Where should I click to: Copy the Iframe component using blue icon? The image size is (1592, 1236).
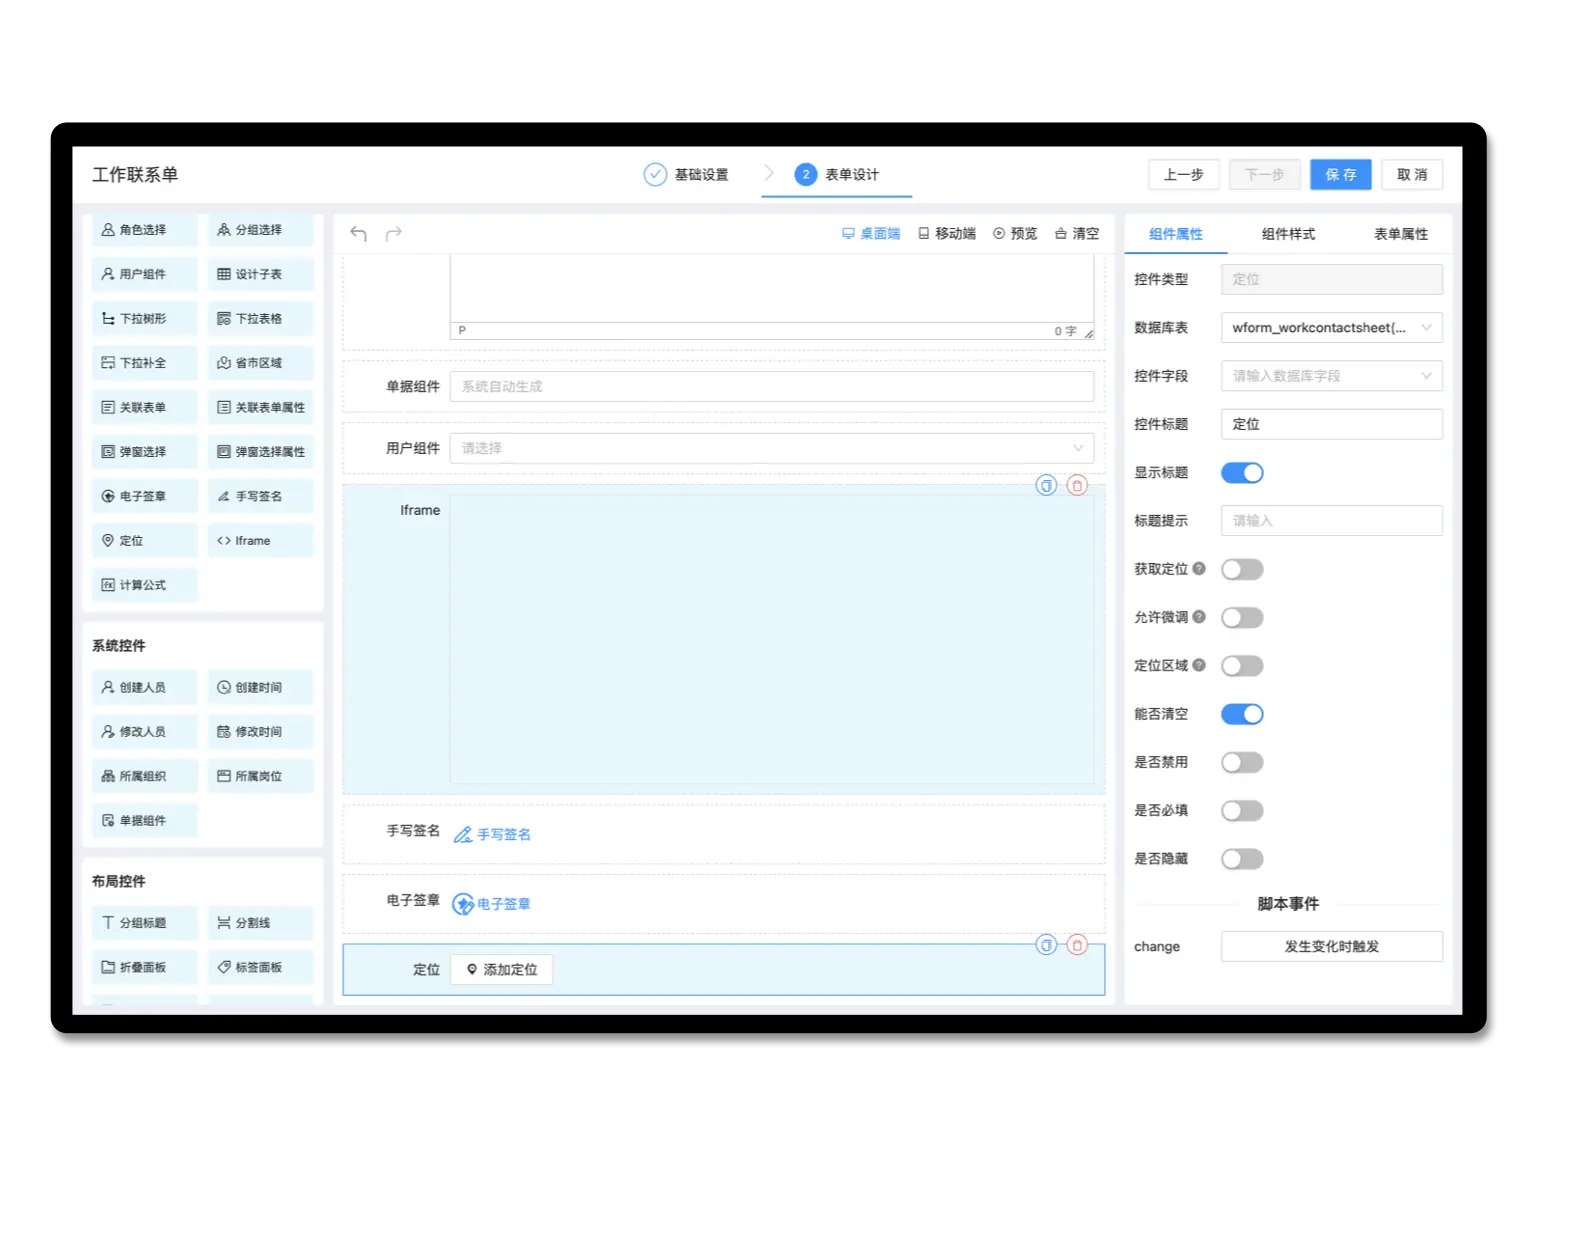click(x=1046, y=486)
